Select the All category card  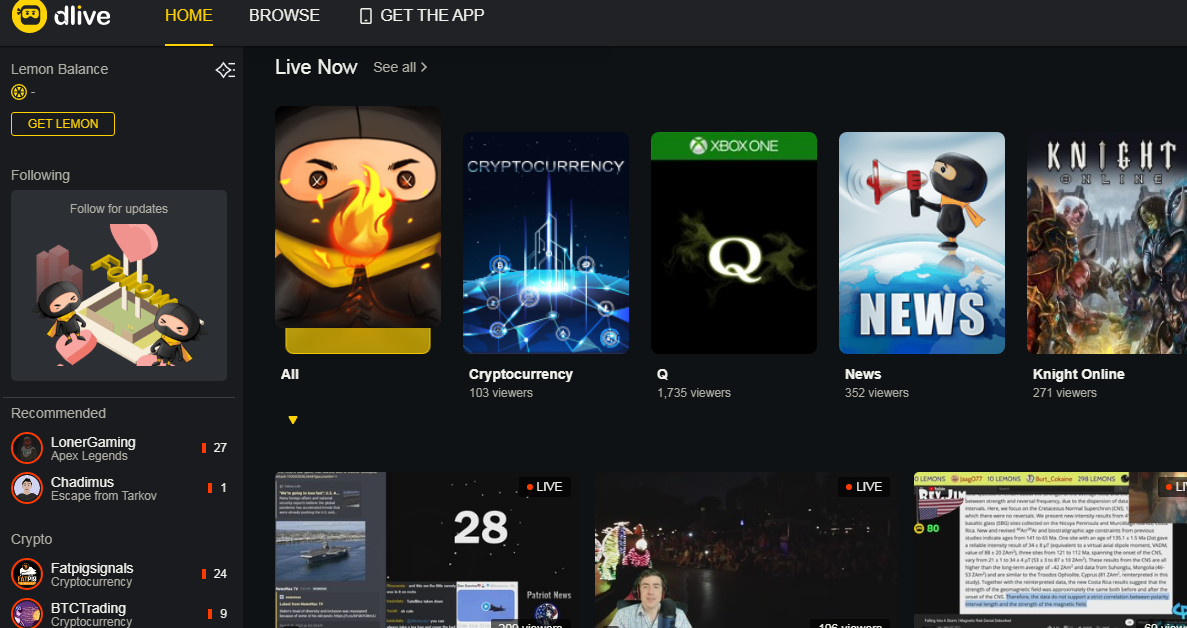(357, 230)
